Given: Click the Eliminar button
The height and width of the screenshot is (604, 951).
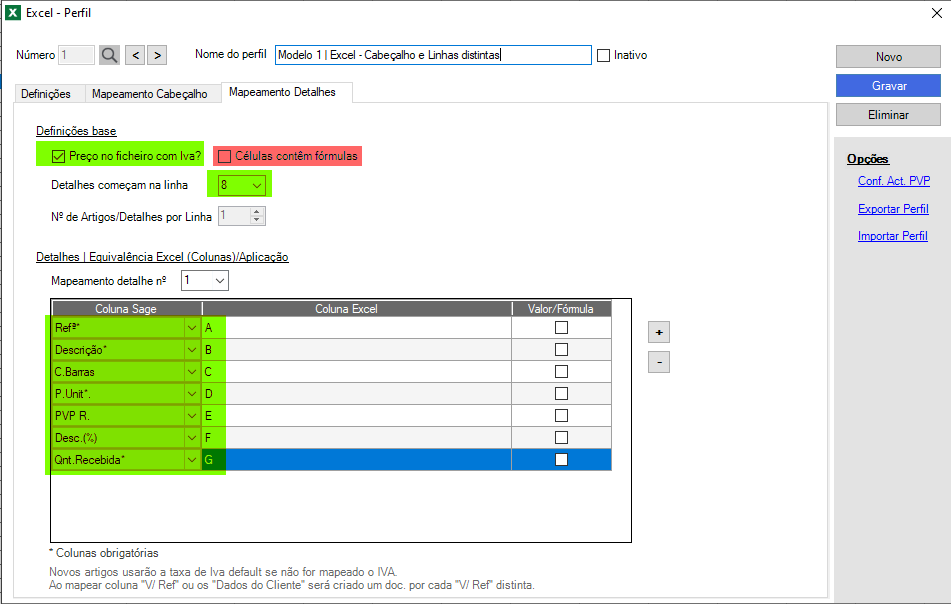Looking at the screenshot, I should (x=889, y=115).
